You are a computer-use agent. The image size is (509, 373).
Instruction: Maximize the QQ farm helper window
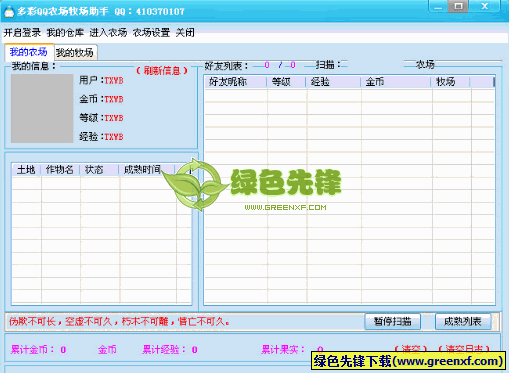[459, 6]
